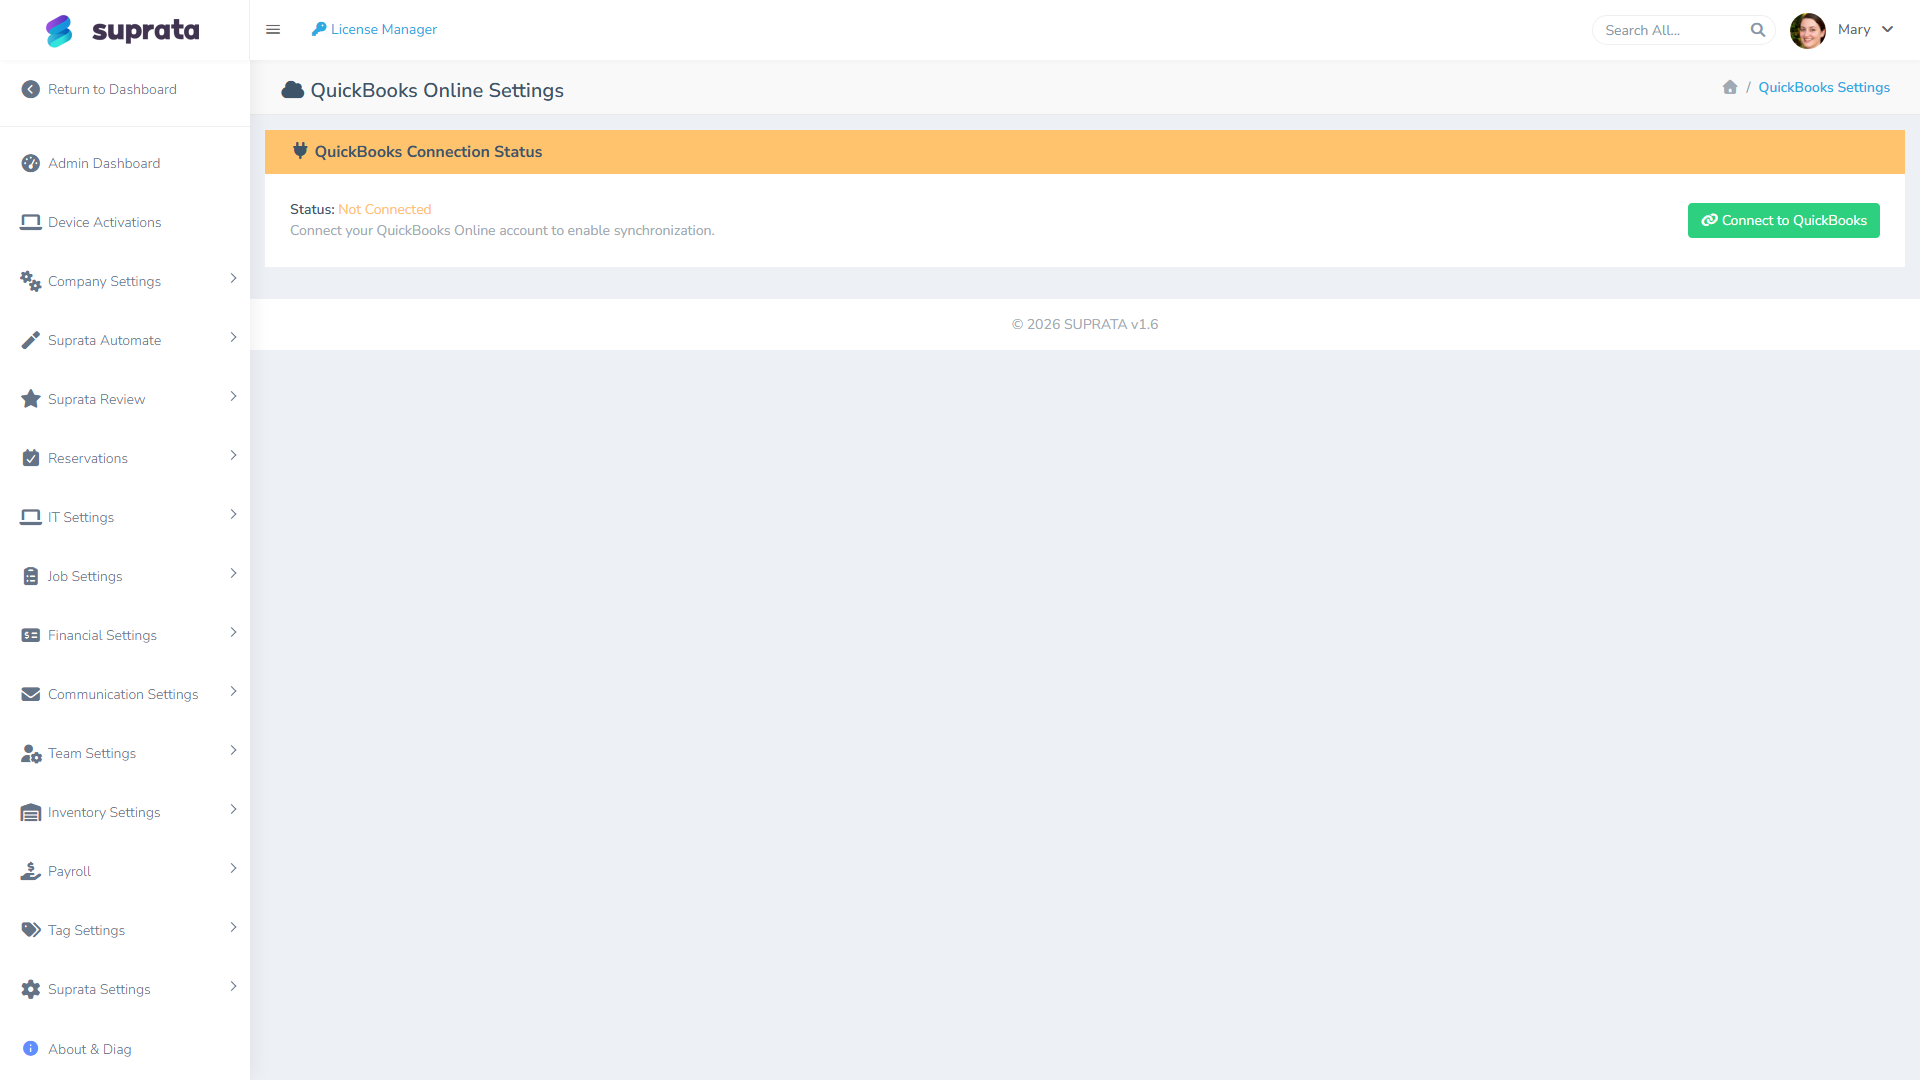Click the Payroll hand-dollar icon
This screenshot has height=1080, width=1920.
coord(31,871)
